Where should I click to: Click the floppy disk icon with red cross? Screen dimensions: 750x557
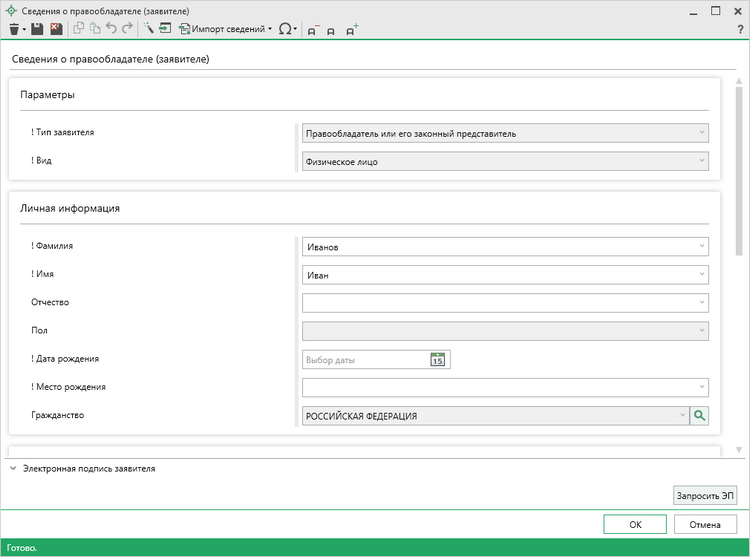[56, 29]
